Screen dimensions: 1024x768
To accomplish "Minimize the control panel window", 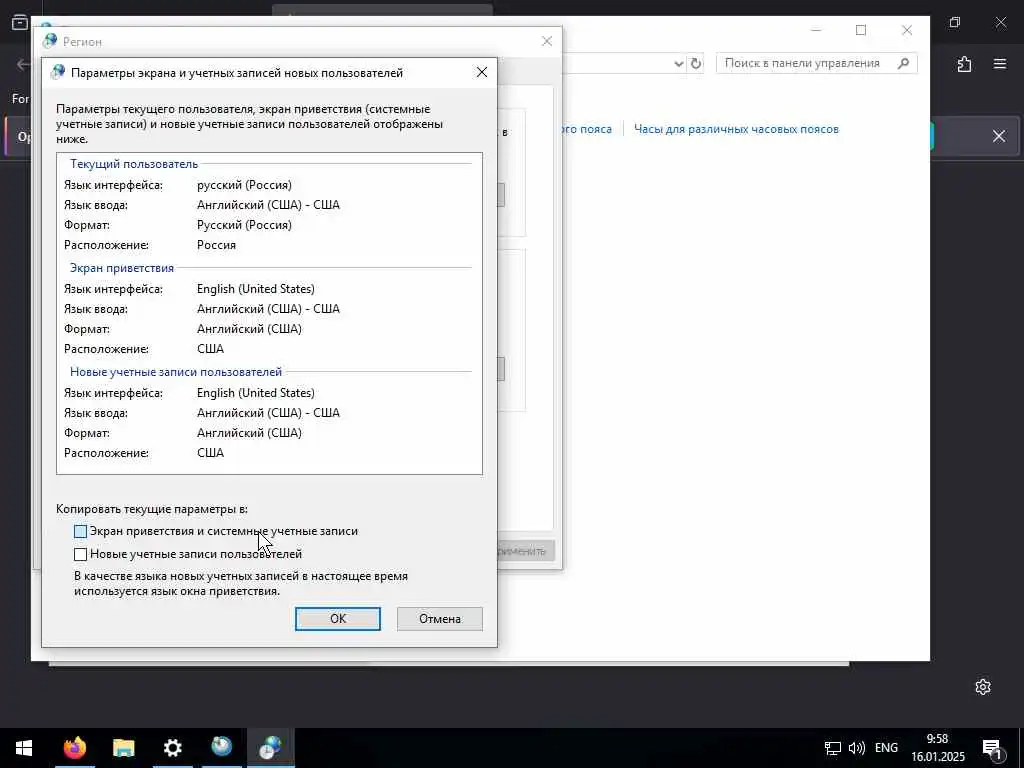I will tap(816, 30).
